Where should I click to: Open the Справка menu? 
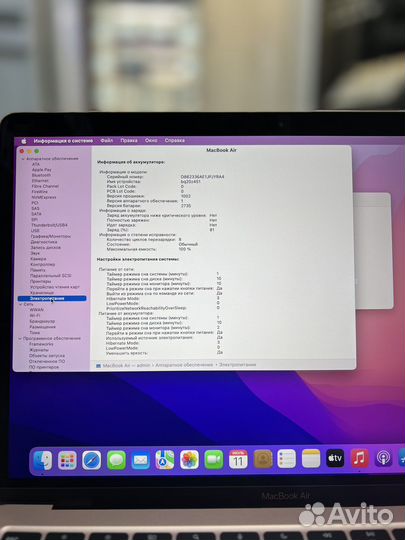point(175,141)
